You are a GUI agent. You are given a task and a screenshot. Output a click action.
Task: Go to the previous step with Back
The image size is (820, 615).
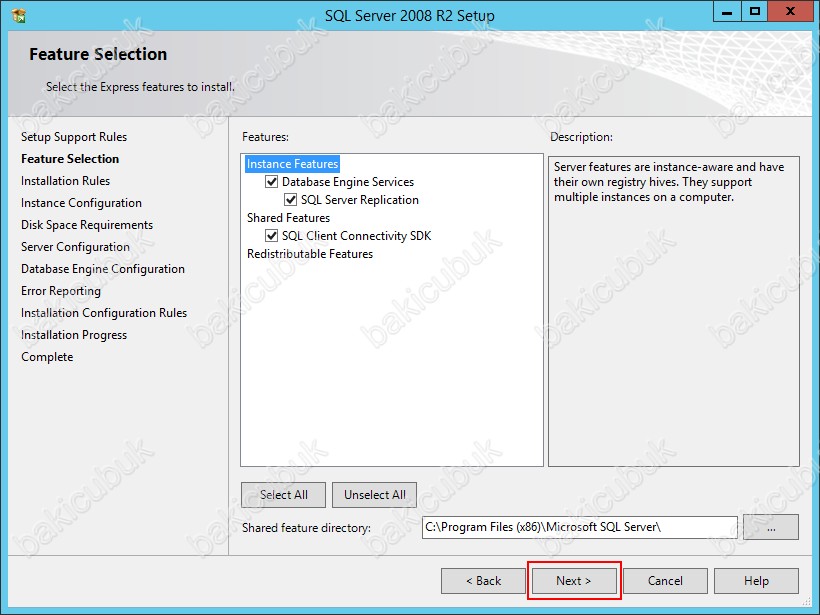tap(483, 581)
